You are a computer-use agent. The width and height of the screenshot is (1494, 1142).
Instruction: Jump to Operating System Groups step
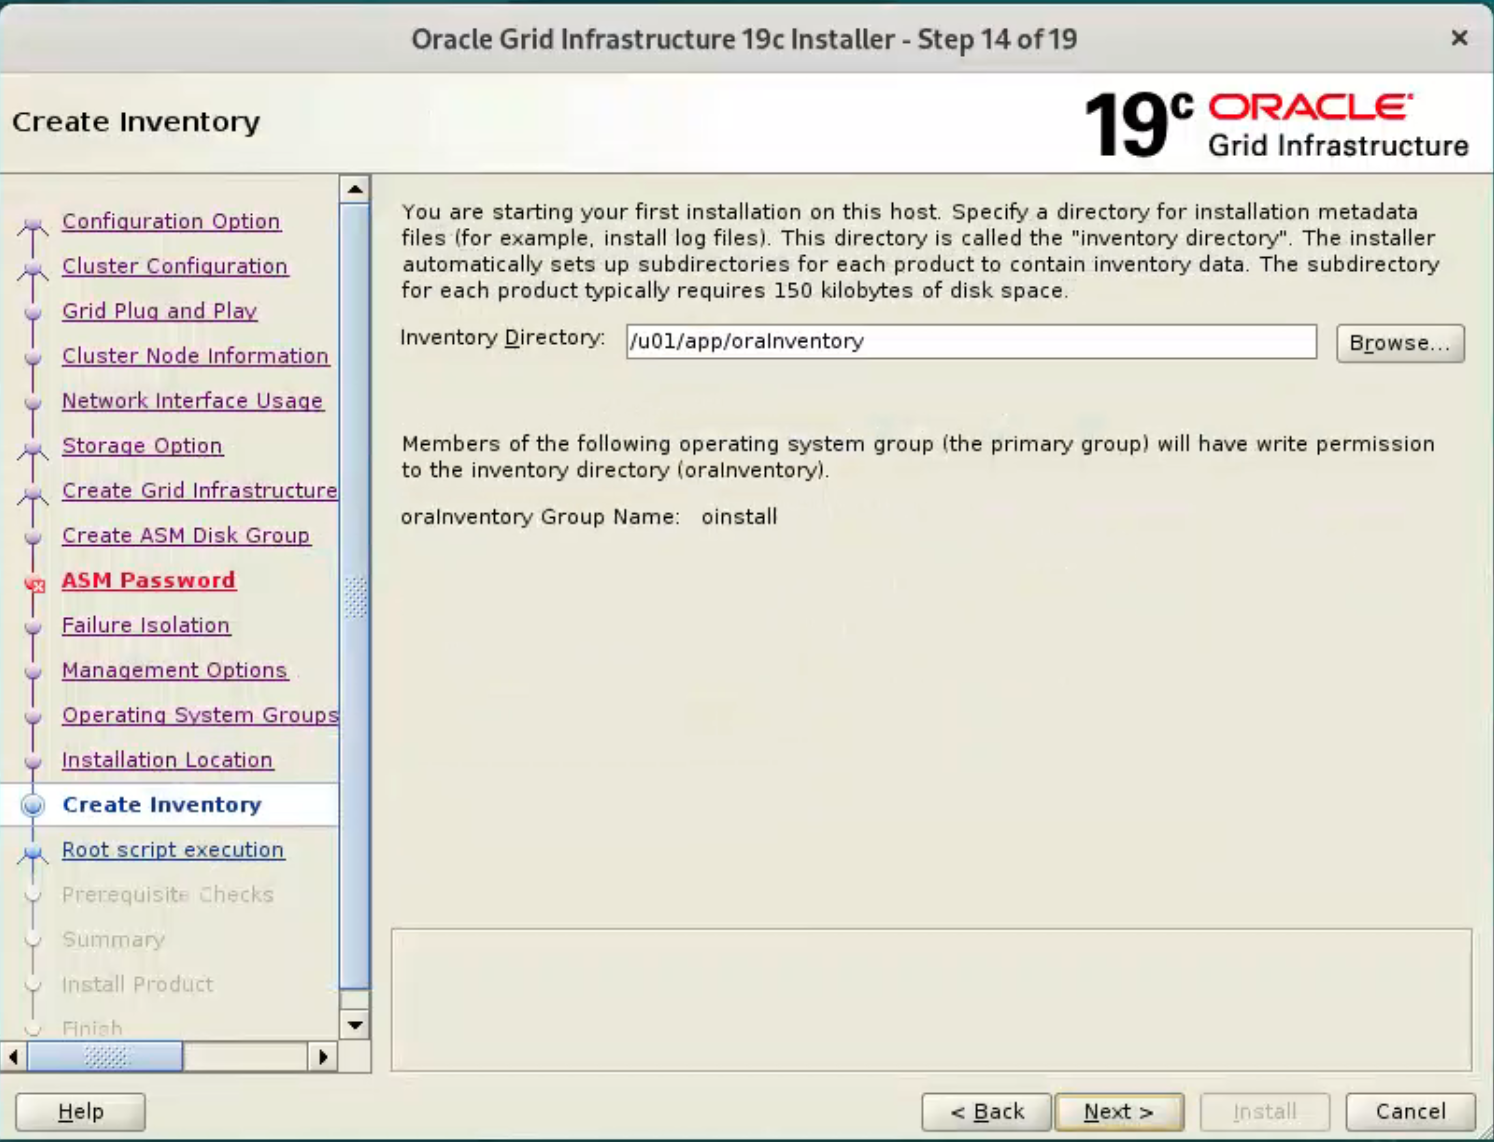point(200,715)
